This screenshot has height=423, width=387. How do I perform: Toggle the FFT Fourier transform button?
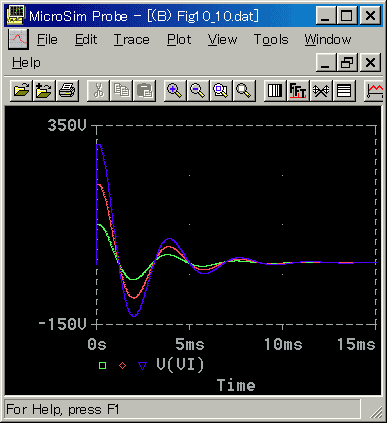pyautogui.click(x=298, y=90)
